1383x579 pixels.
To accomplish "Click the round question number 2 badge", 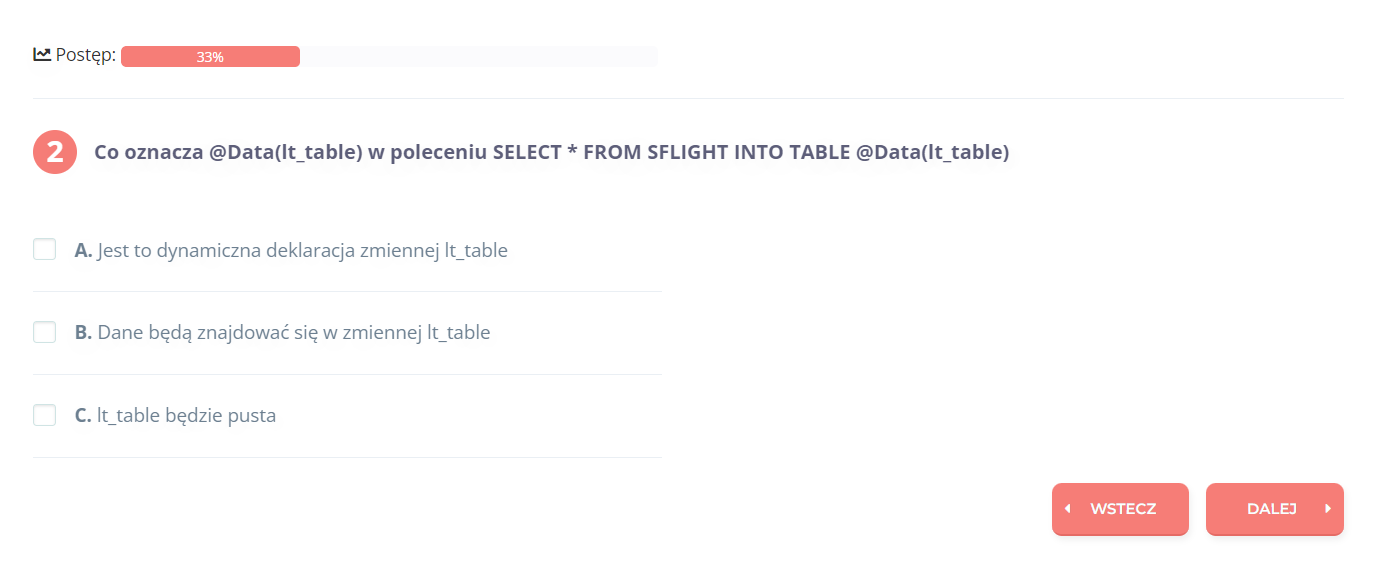I will 55,152.
